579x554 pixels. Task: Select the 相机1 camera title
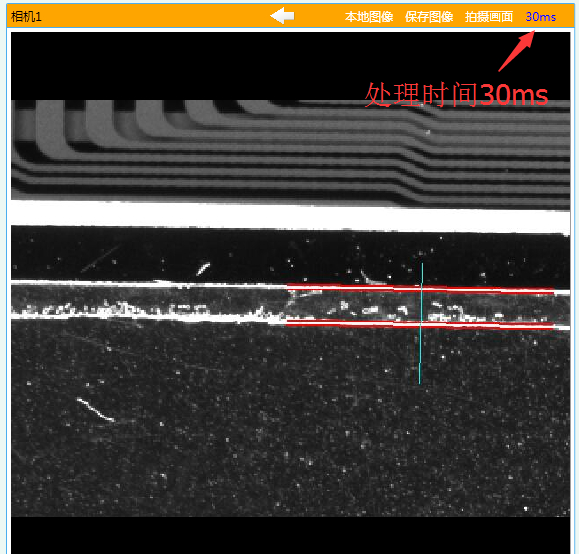26,17
